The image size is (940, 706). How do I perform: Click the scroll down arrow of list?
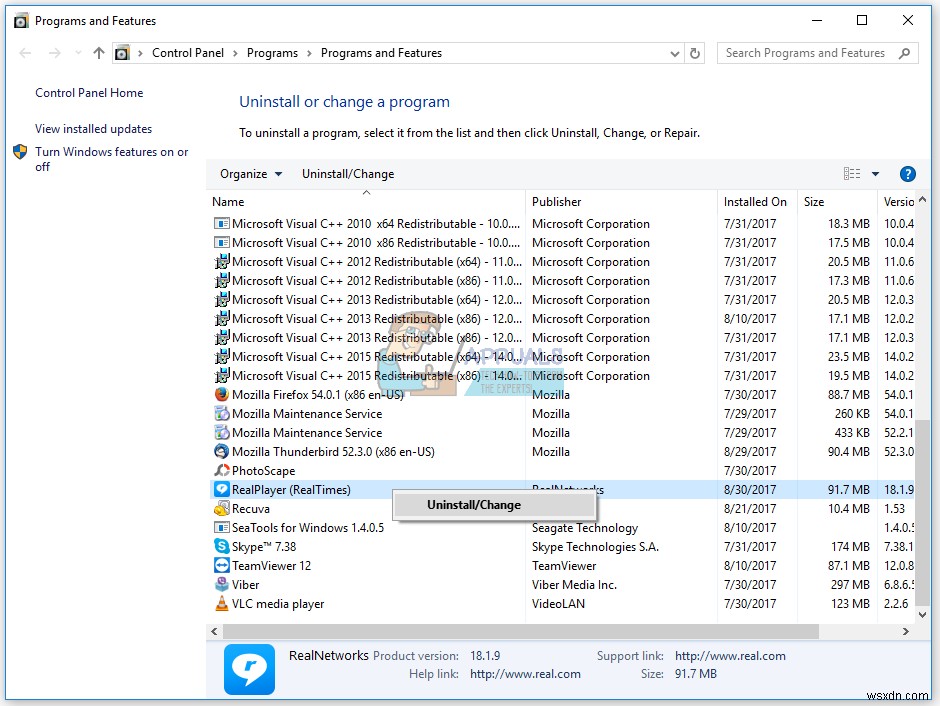click(x=923, y=615)
